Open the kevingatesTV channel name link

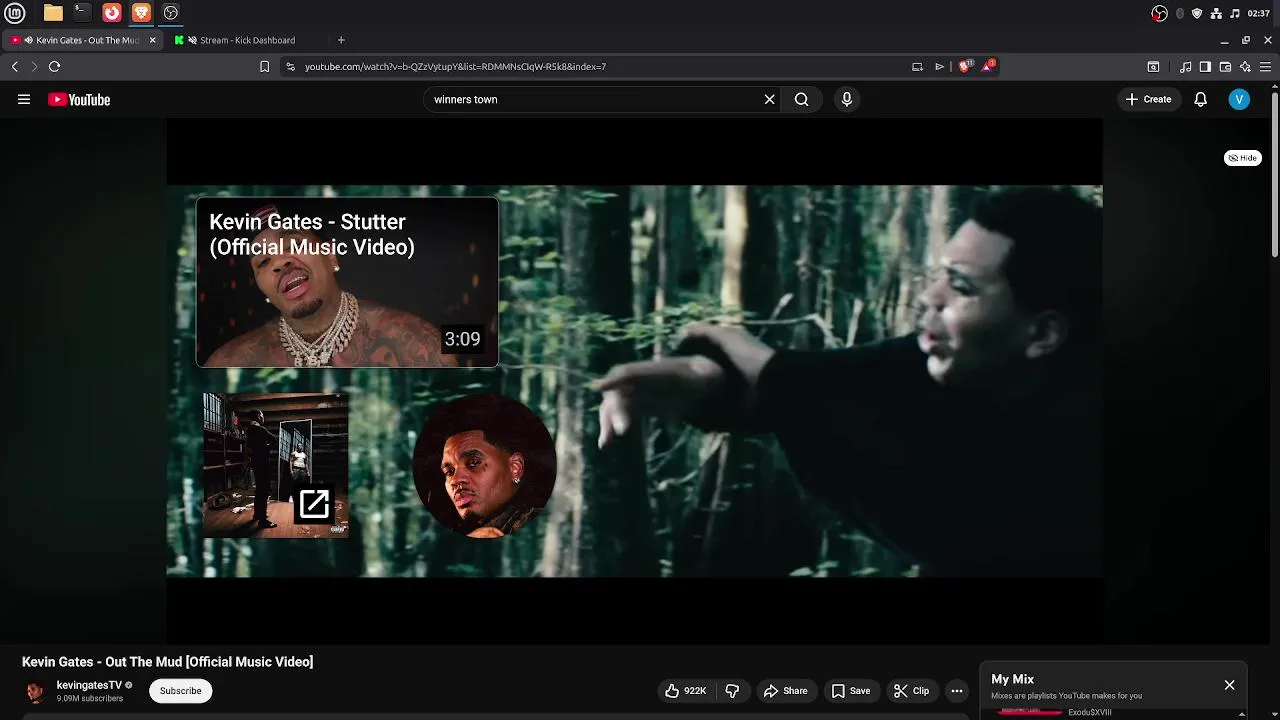(x=89, y=685)
